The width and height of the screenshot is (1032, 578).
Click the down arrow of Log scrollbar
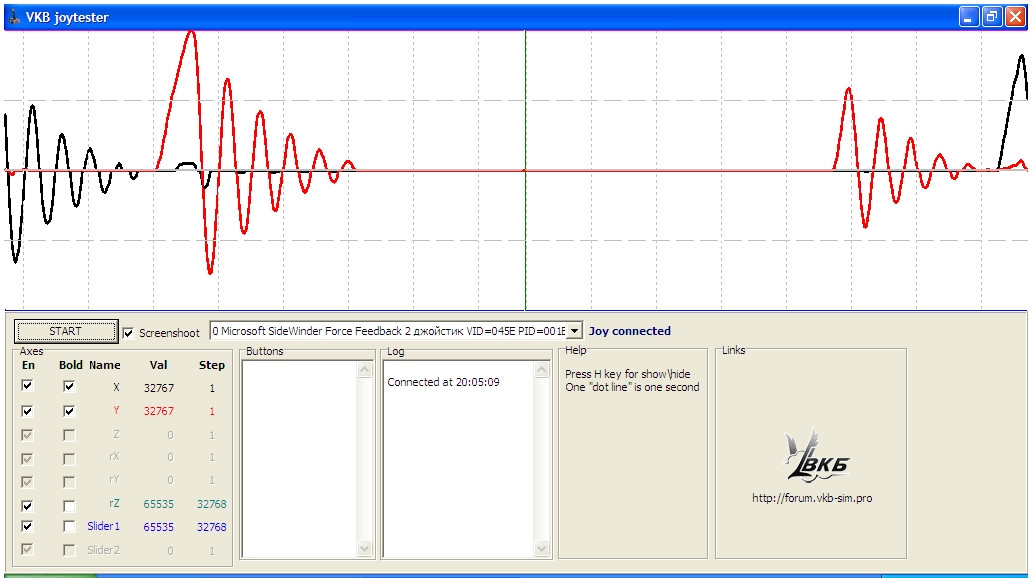coord(542,548)
